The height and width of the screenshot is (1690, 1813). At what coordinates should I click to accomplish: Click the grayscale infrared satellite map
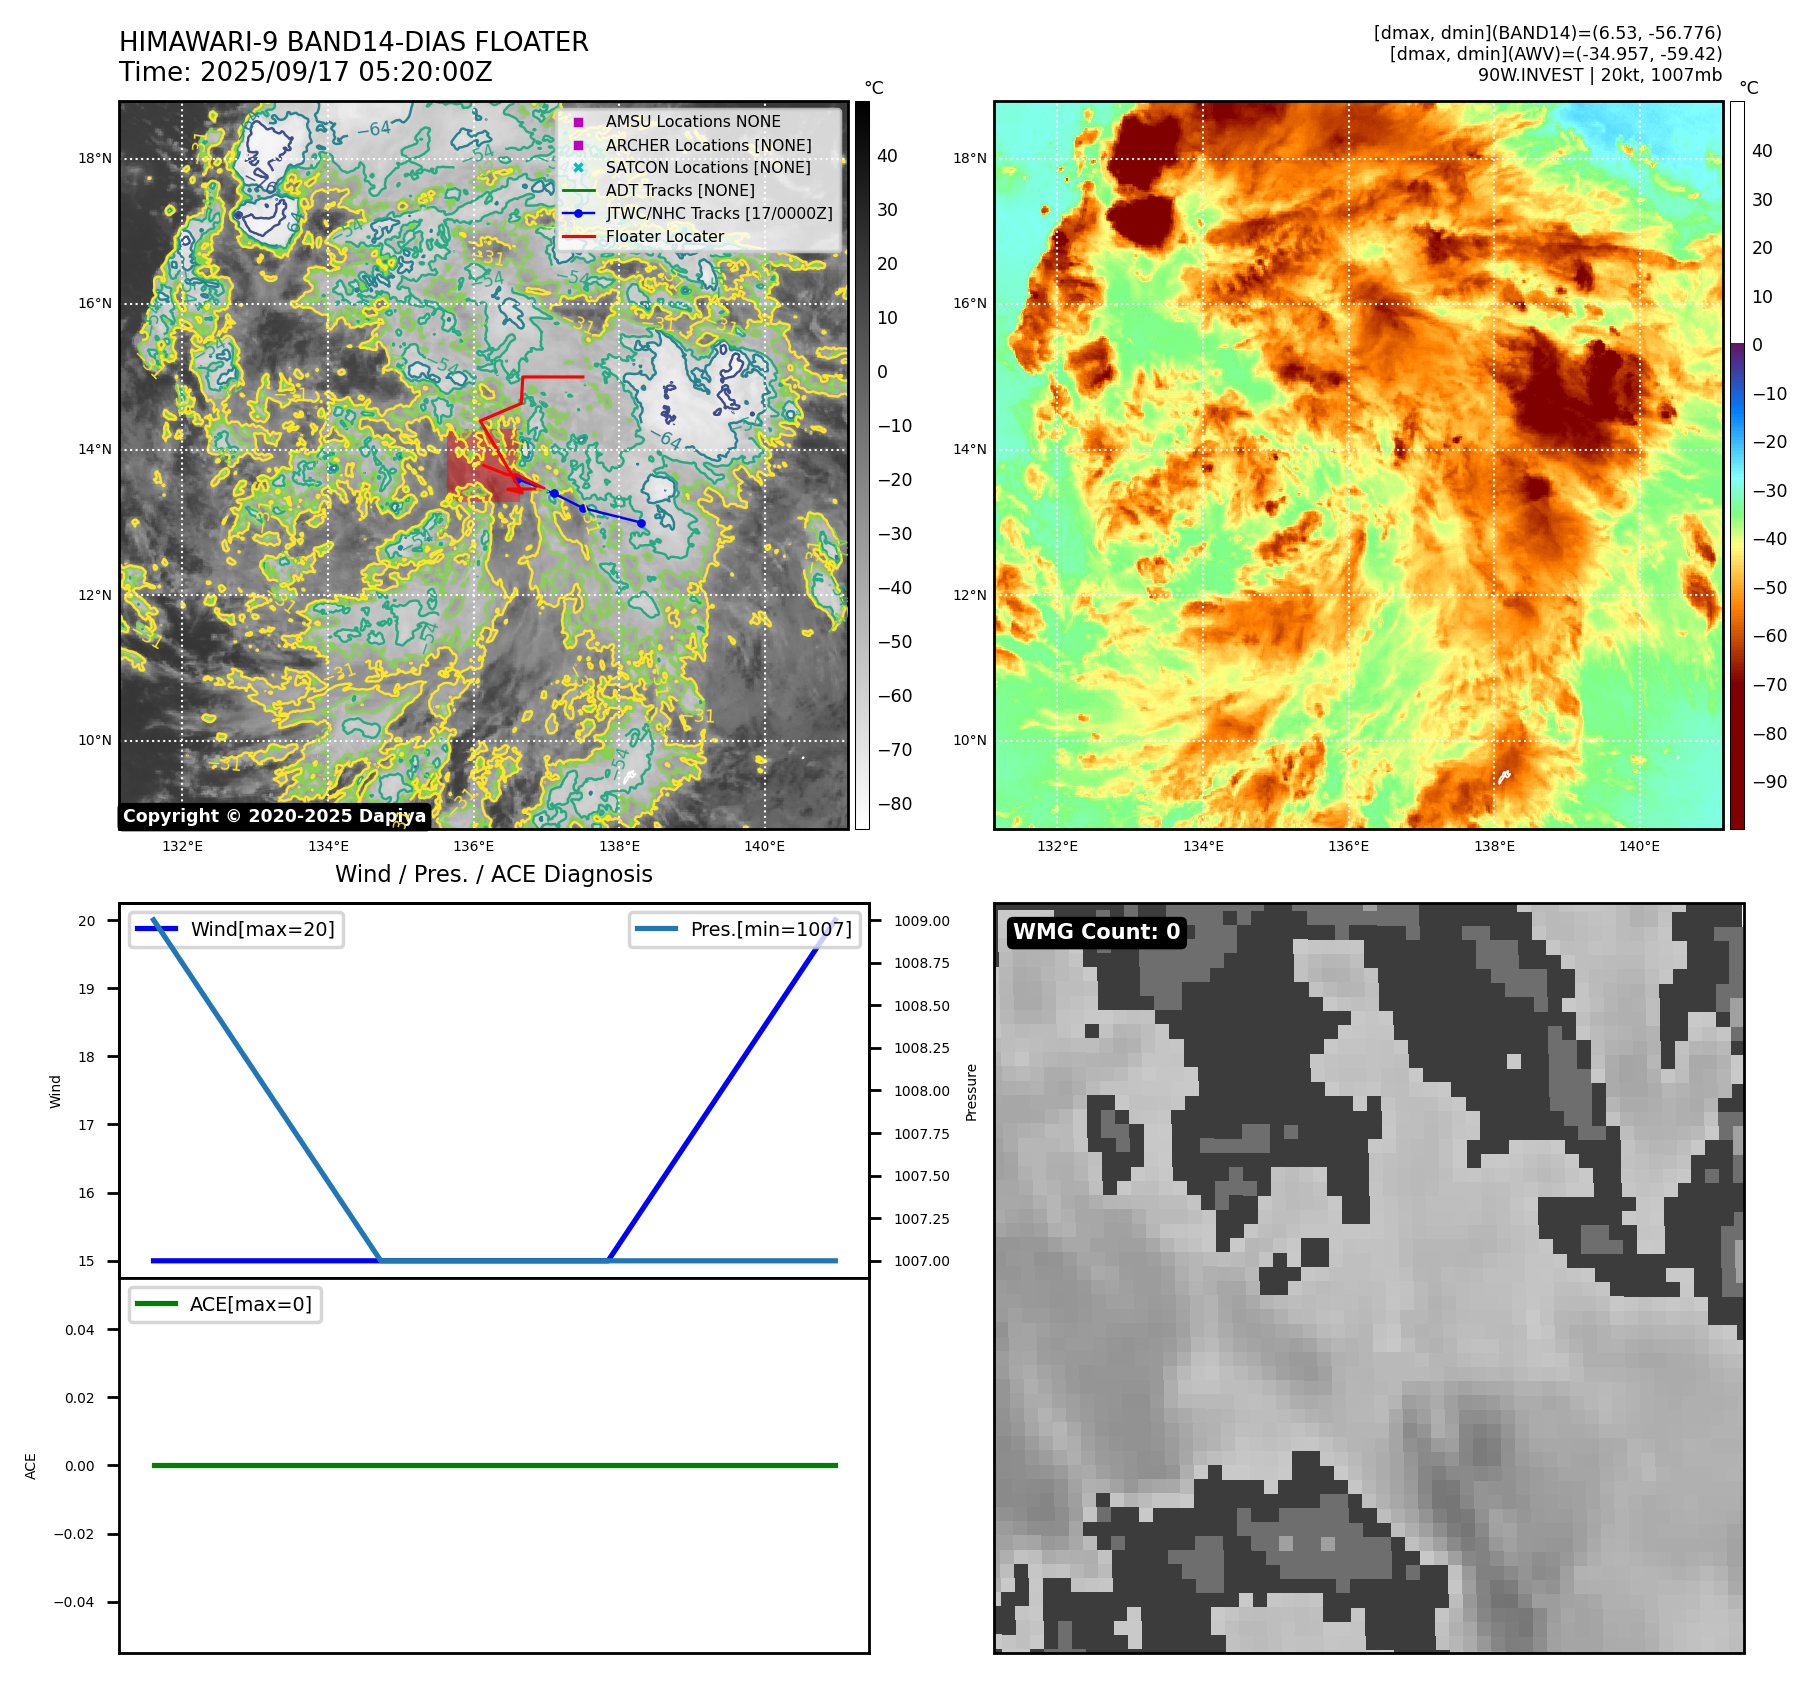[x=484, y=465]
